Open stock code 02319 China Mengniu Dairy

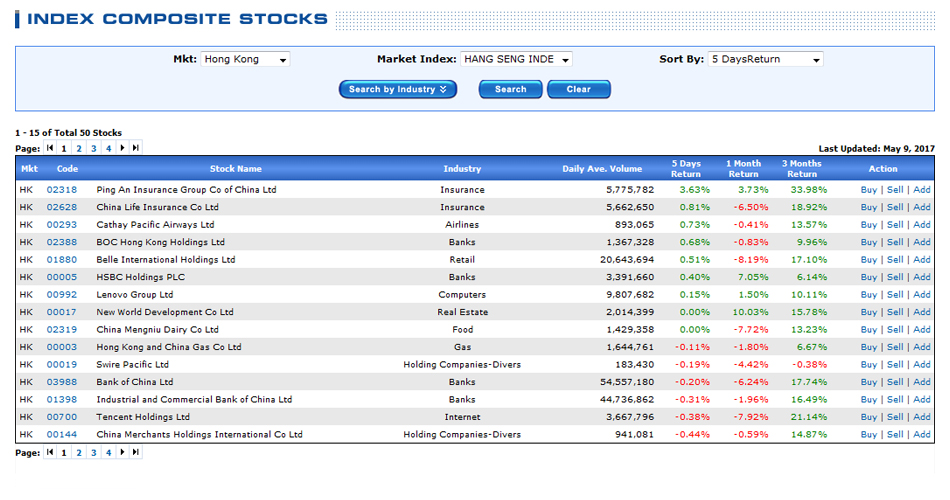click(62, 330)
